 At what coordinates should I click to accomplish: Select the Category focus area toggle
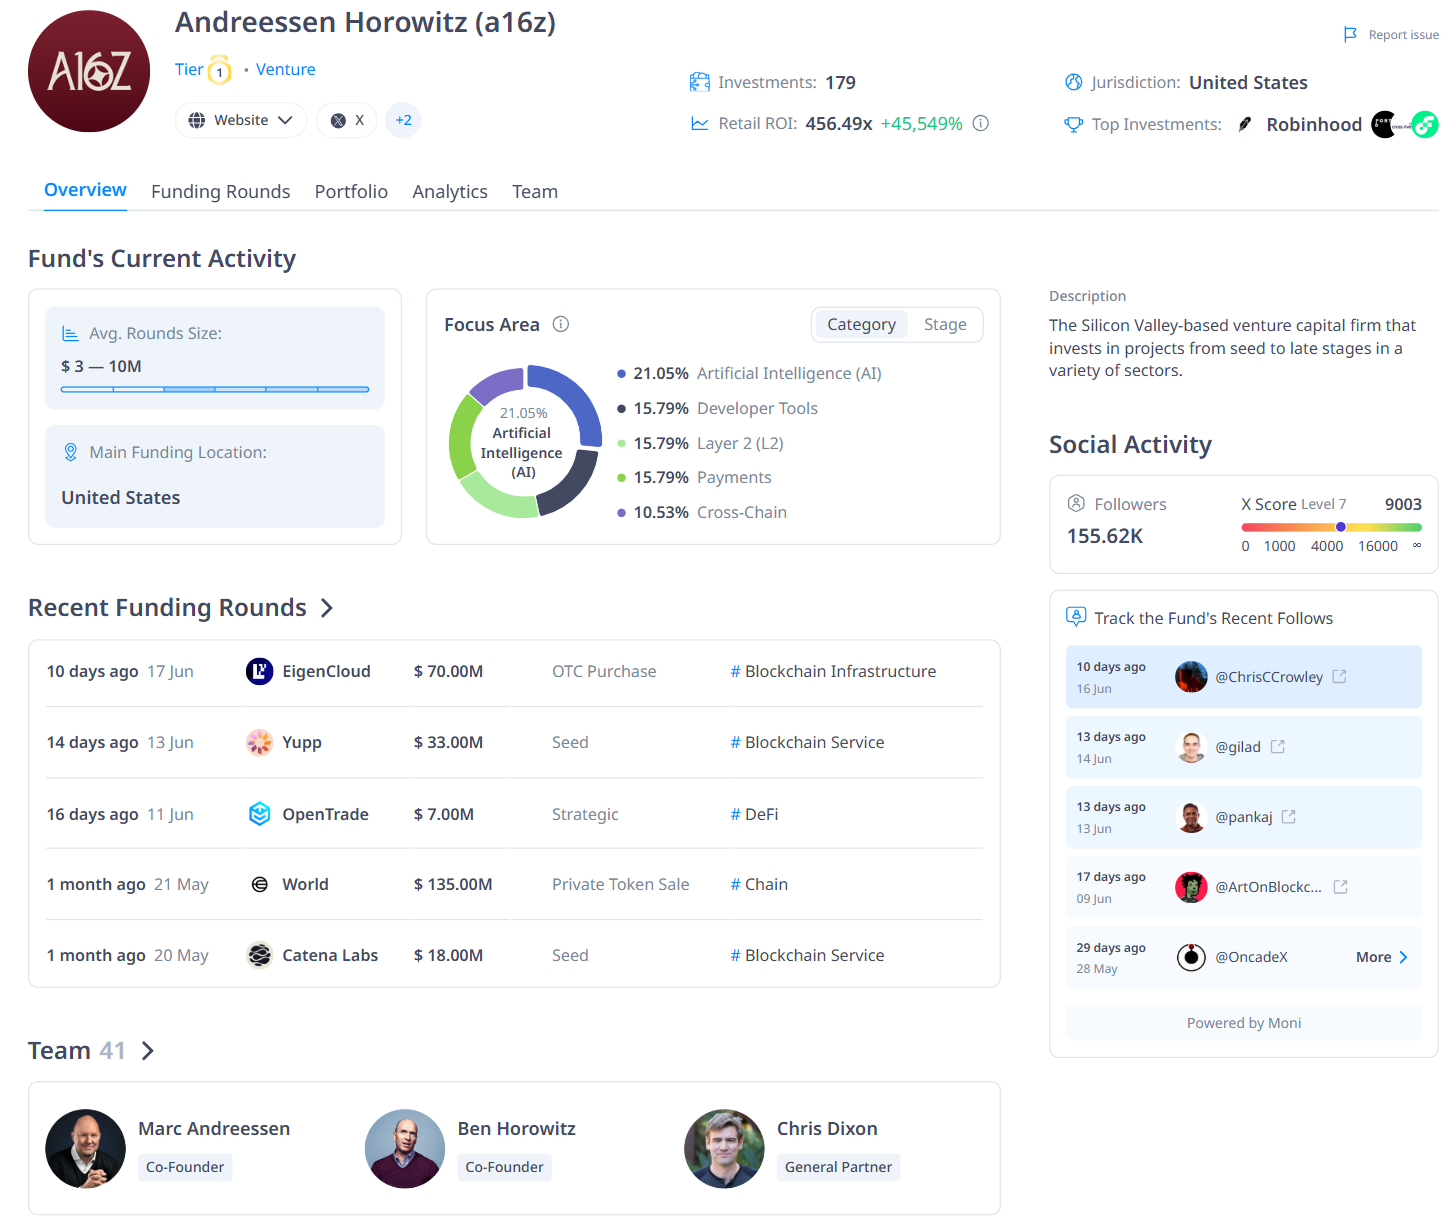[861, 324]
